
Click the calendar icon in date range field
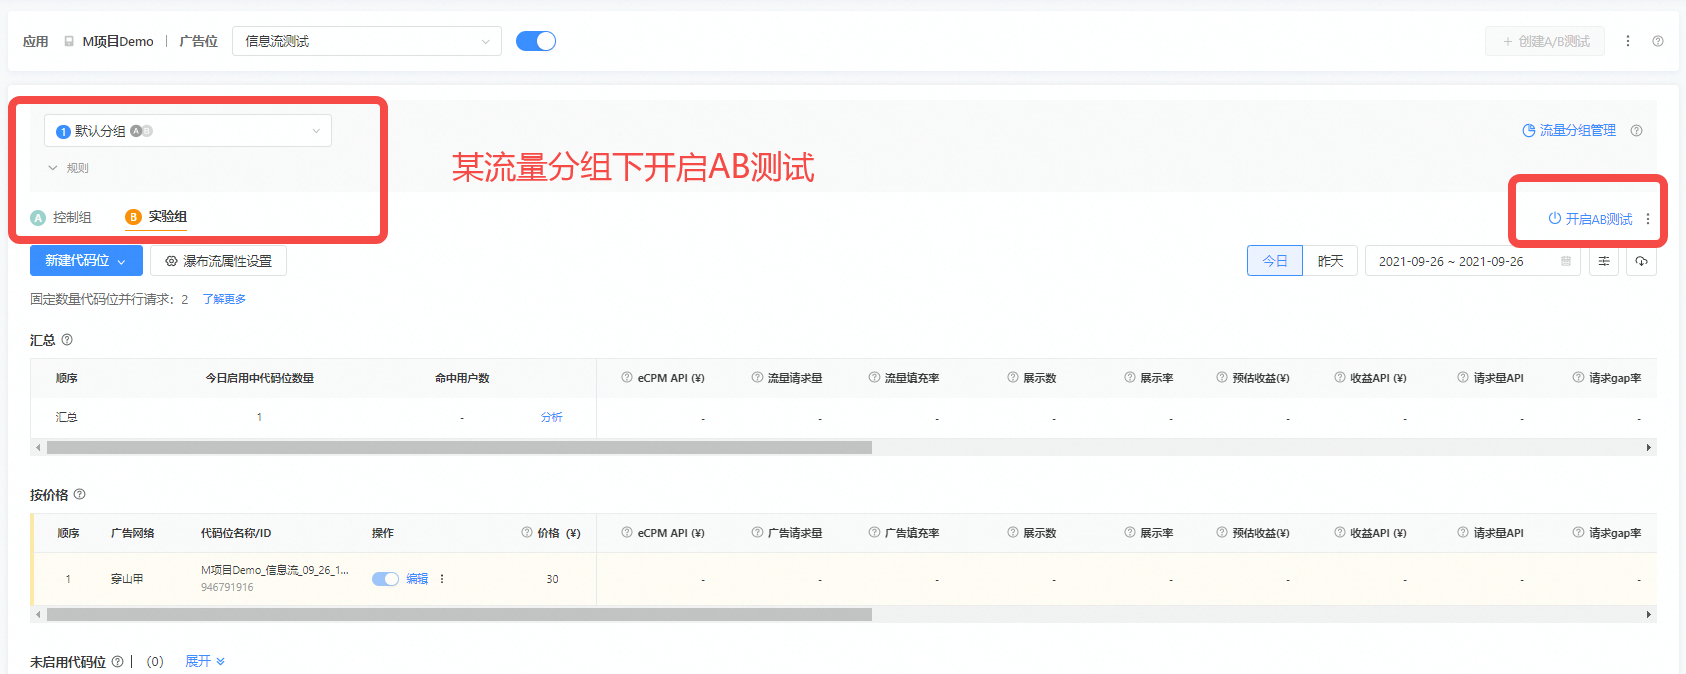[1566, 261]
